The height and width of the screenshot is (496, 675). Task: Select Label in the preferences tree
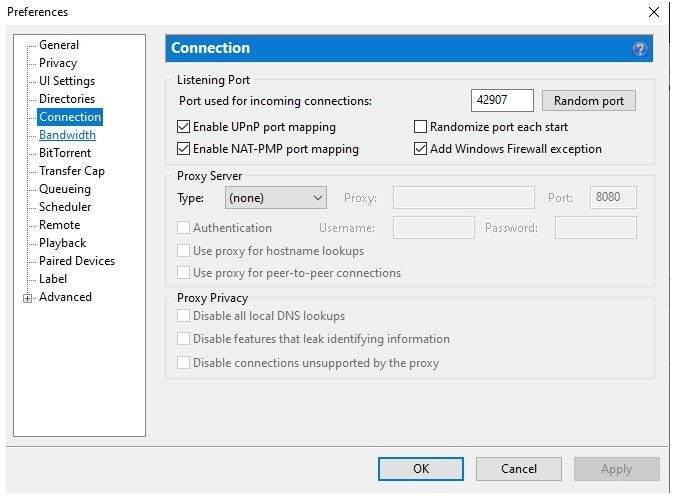(x=53, y=279)
